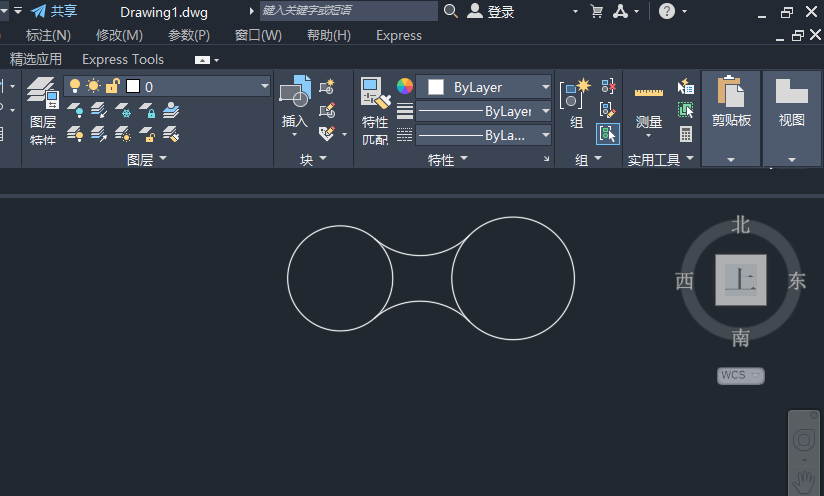Image resolution: width=824 pixels, height=496 pixels.
Task: Select the Layer Unisolate tool
Action: 99,135
